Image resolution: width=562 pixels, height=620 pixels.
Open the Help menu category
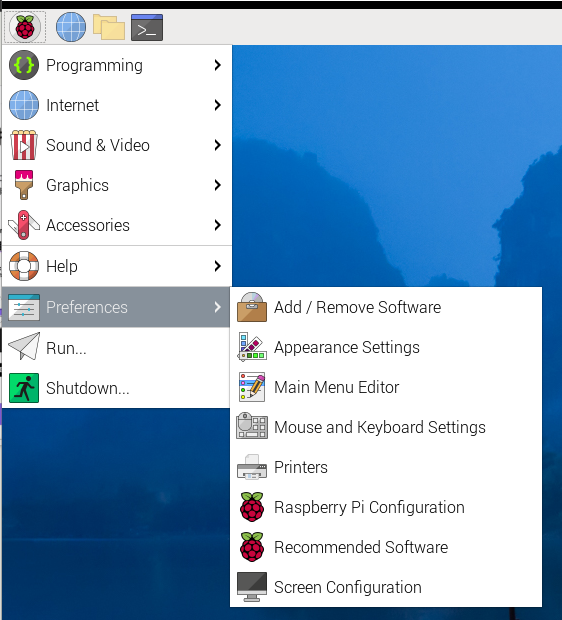[117, 266]
